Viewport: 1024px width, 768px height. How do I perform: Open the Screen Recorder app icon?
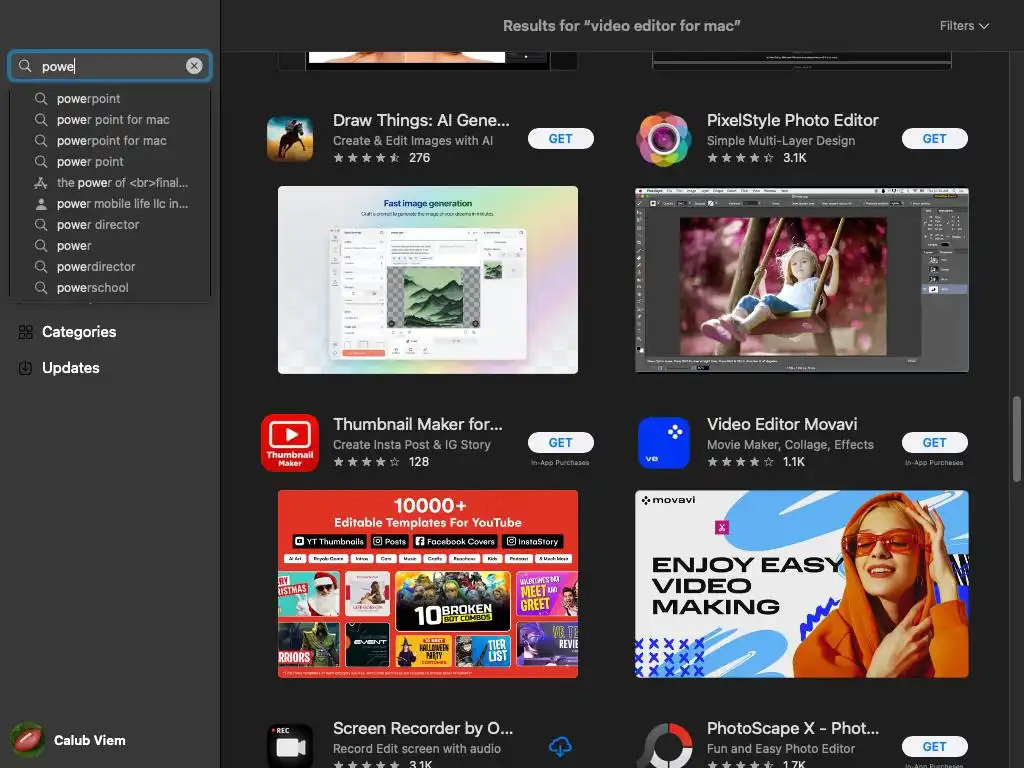click(x=290, y=745)
